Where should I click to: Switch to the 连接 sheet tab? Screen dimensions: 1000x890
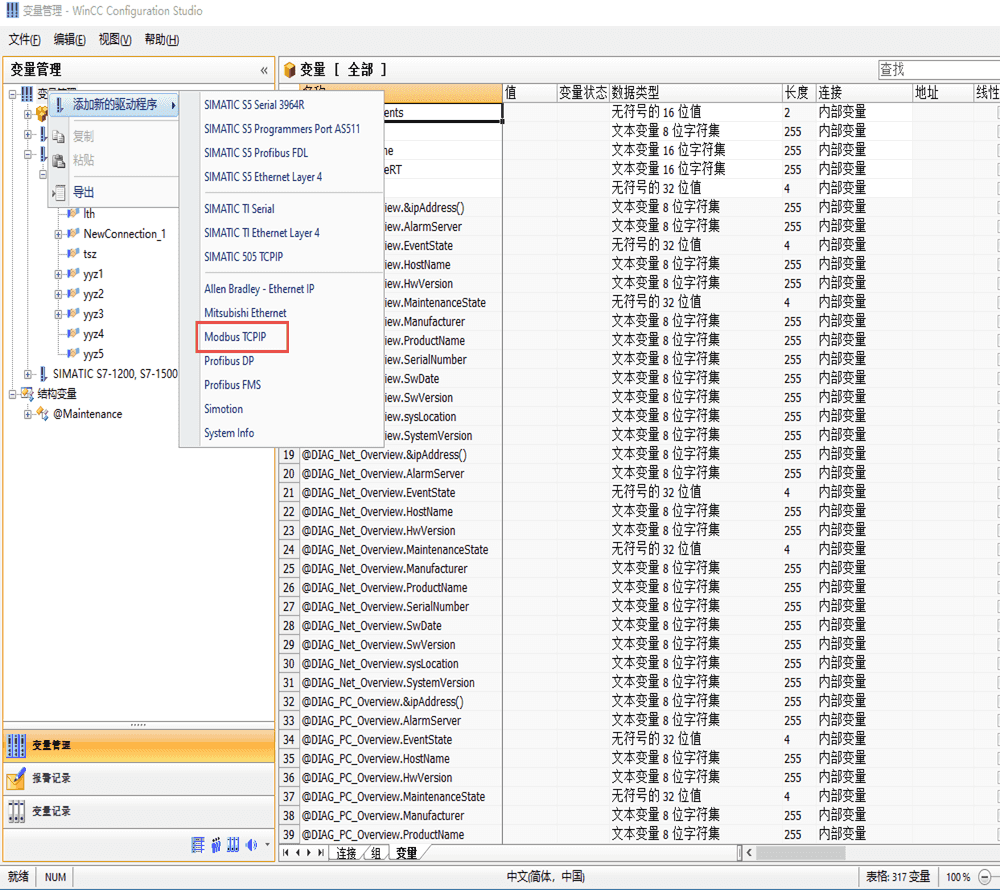(x=346, y=853)
